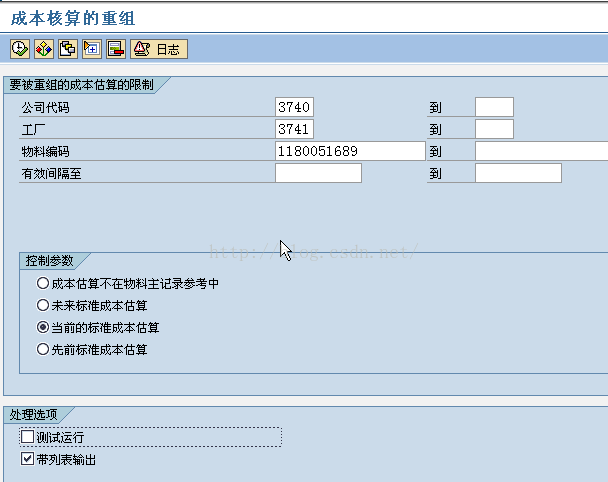Click the overlapping-pages copy toolbar icon
The image size is (608, 482).
pyautogui.click(x=67, y=49)
